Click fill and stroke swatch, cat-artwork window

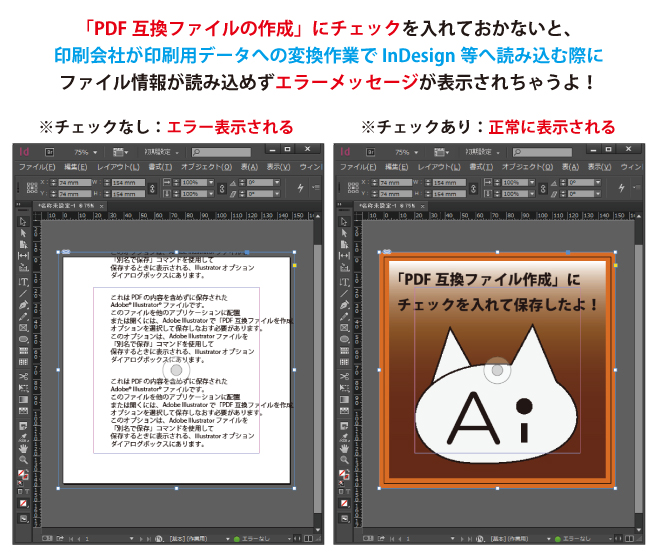[344, 474]
